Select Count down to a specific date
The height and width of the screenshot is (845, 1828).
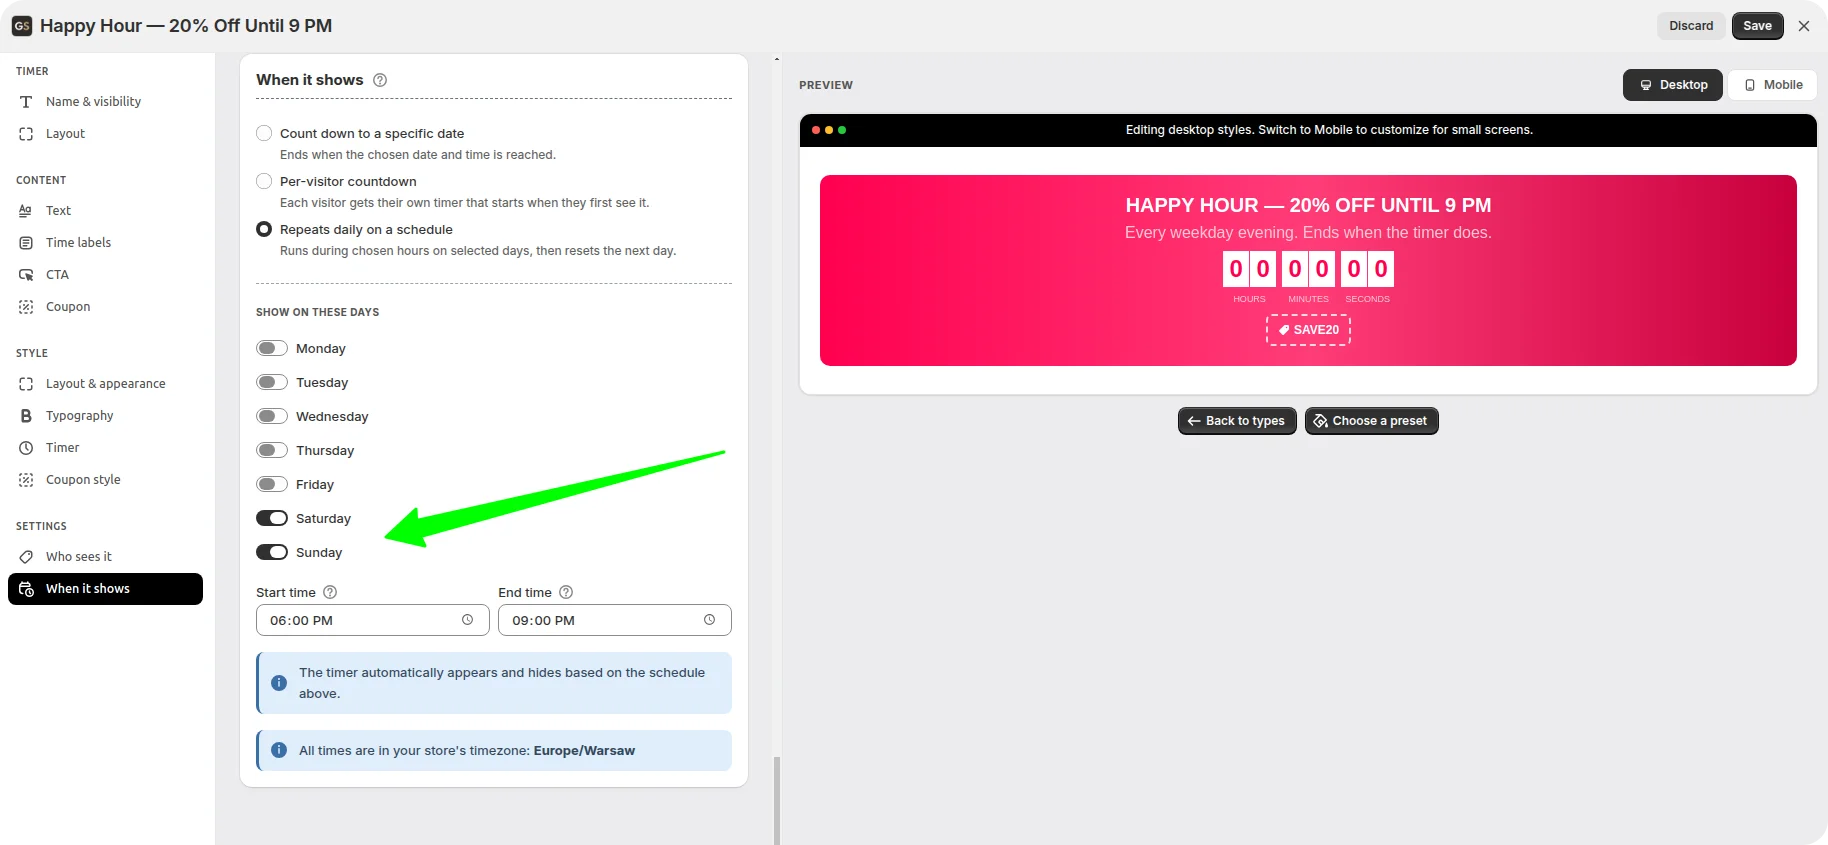pyautogui.click(x=264, y=133)
